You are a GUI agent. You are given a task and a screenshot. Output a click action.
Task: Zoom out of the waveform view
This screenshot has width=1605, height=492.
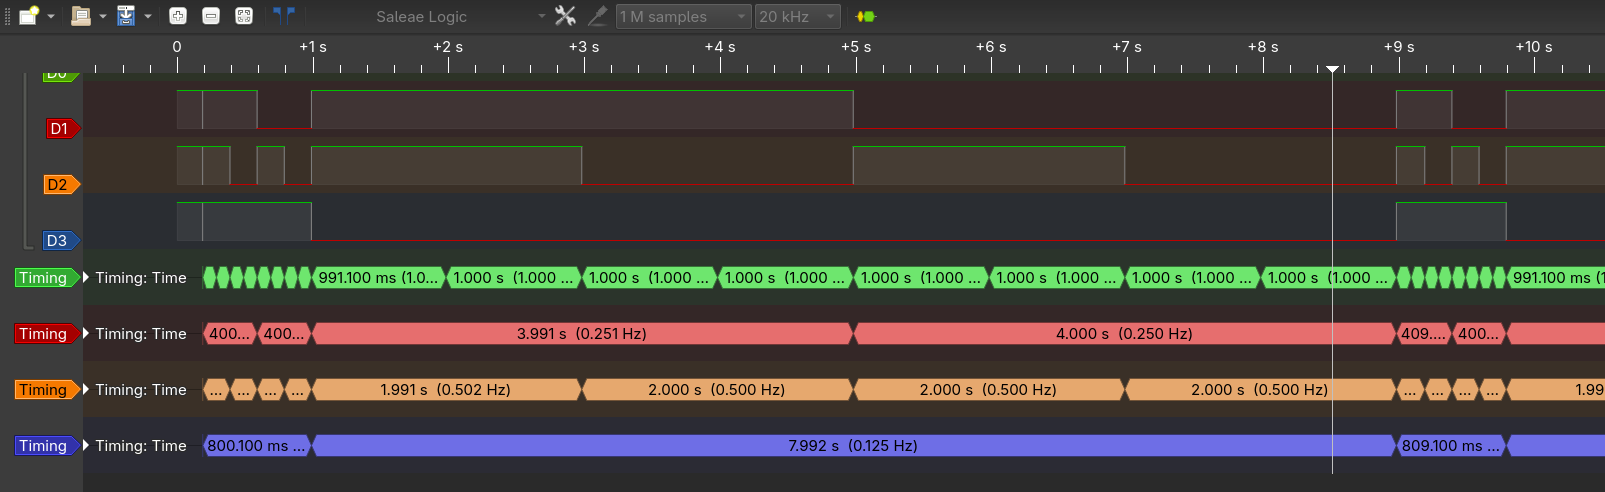211,16
